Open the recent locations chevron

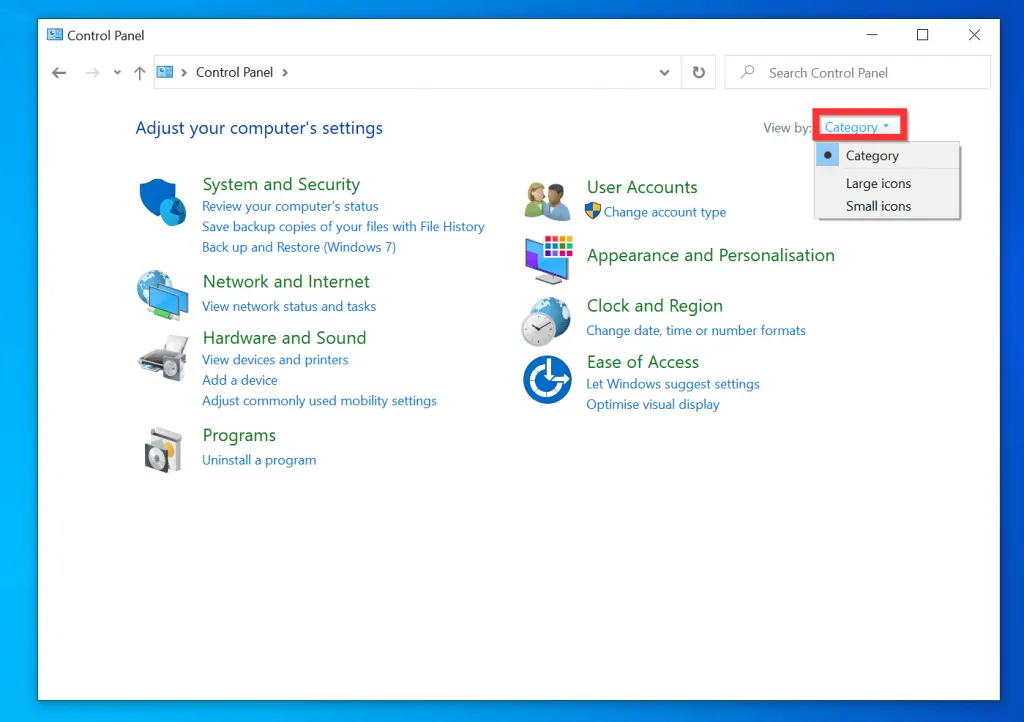(x=117, y=72)
